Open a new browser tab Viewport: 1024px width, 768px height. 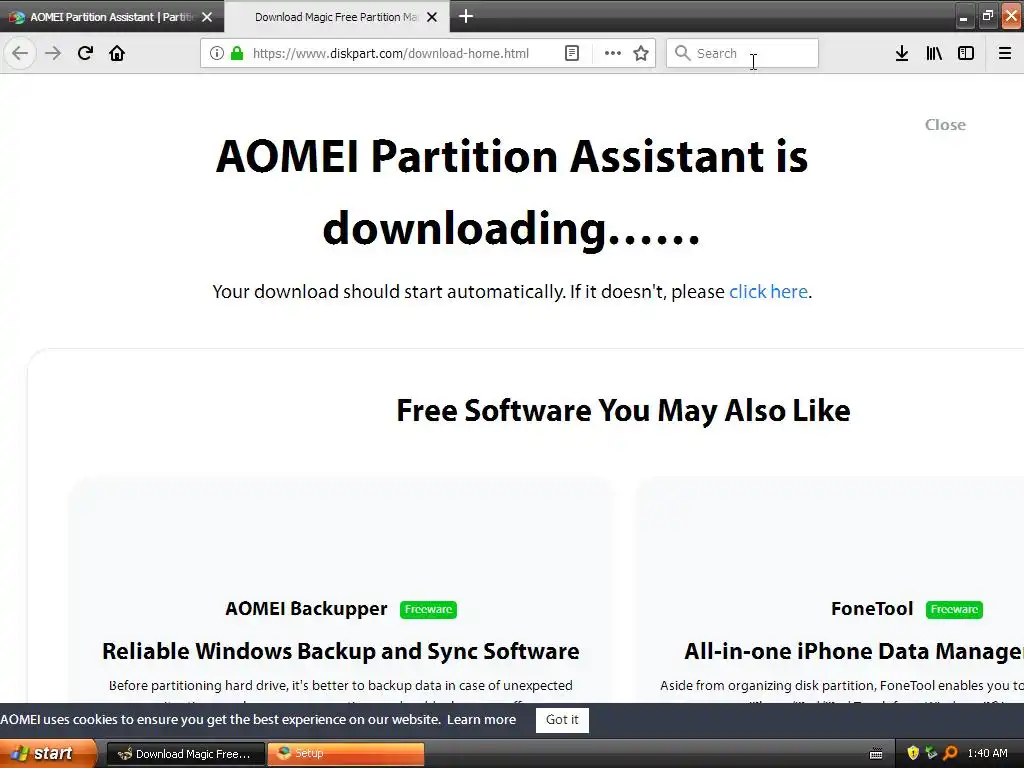click(x=466, y=16)
